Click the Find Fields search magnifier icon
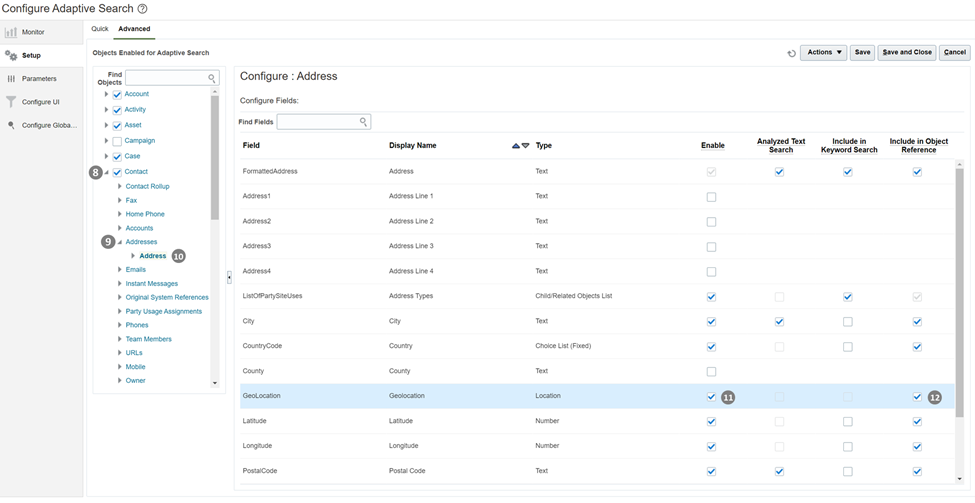Screen dimensions: 975x503 [x=364, y=122]
